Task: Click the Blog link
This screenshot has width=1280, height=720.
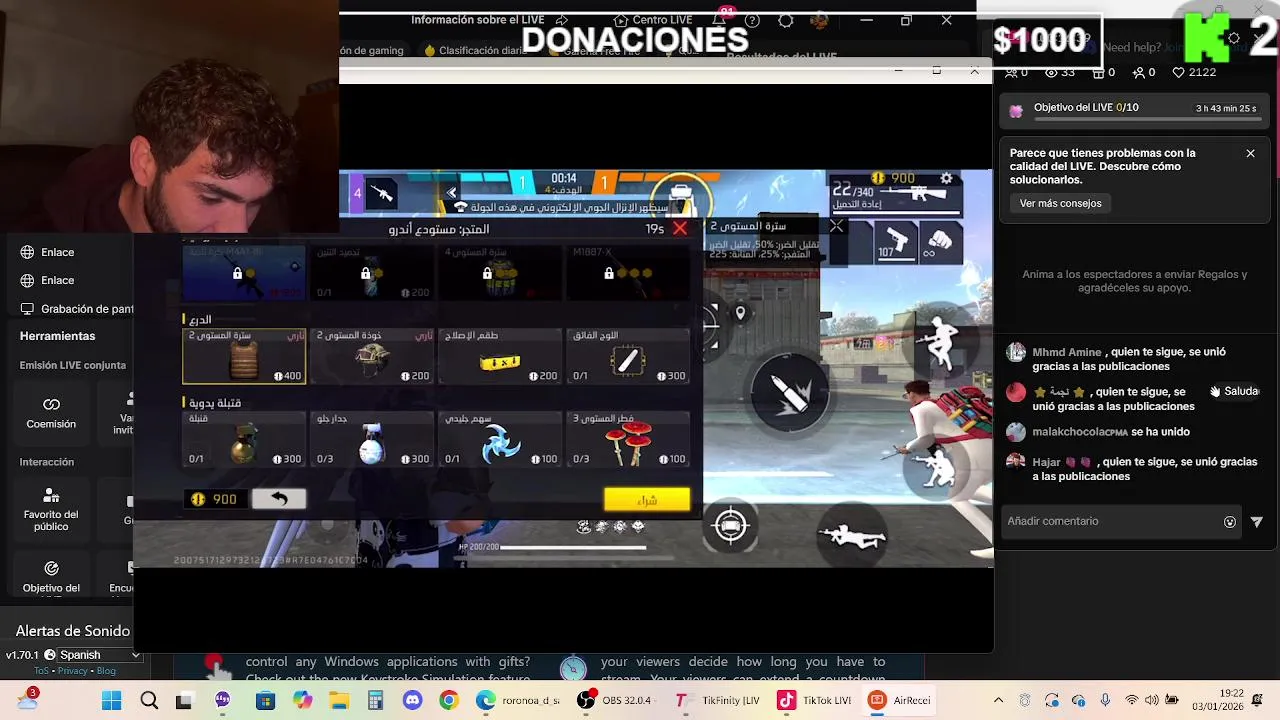Action: point(106,671)
